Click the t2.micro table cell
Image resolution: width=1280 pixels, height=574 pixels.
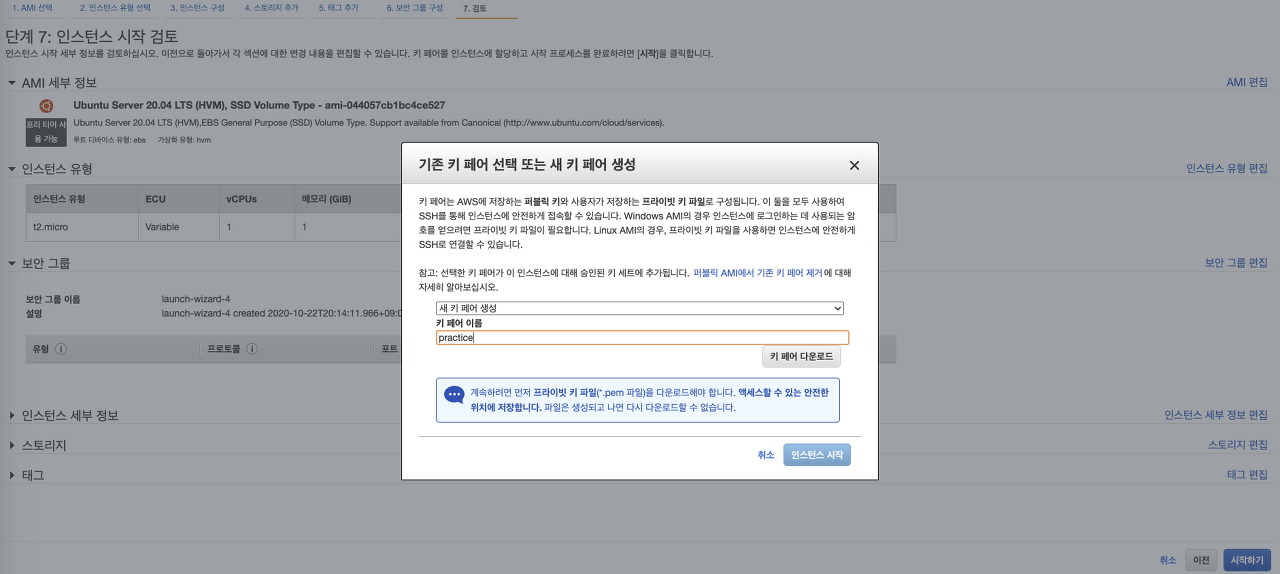(82, 227)
